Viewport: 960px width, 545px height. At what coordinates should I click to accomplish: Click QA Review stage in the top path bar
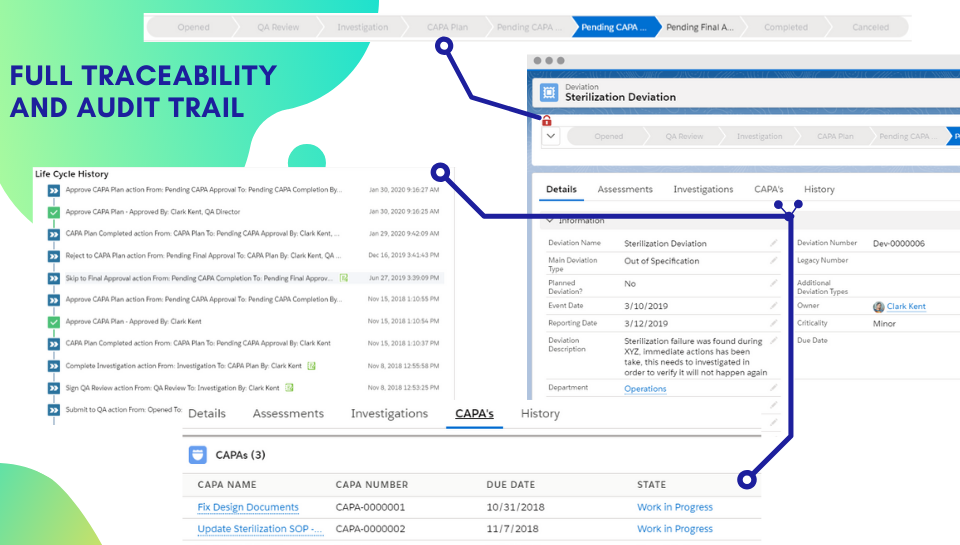point(278,27)
